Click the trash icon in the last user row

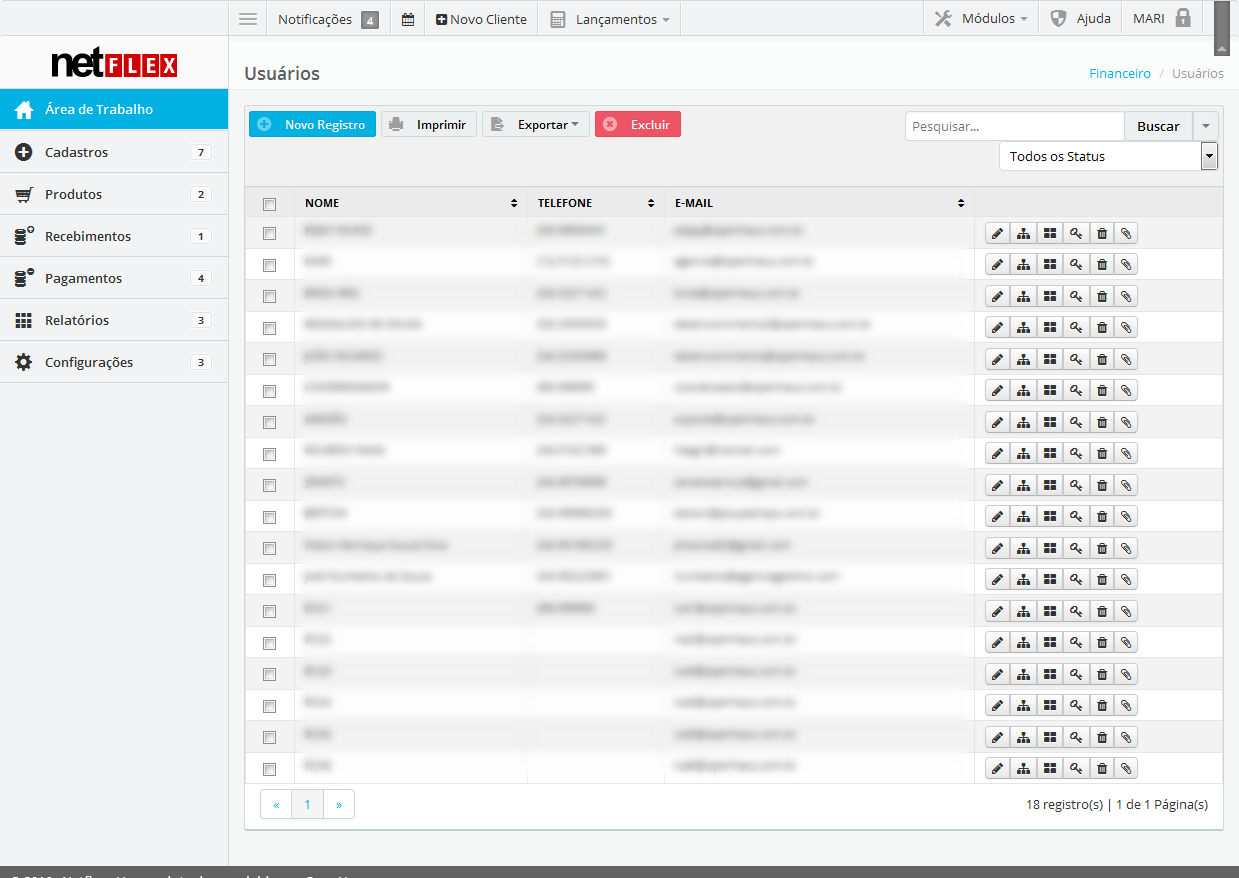[x=1102, y=769]
